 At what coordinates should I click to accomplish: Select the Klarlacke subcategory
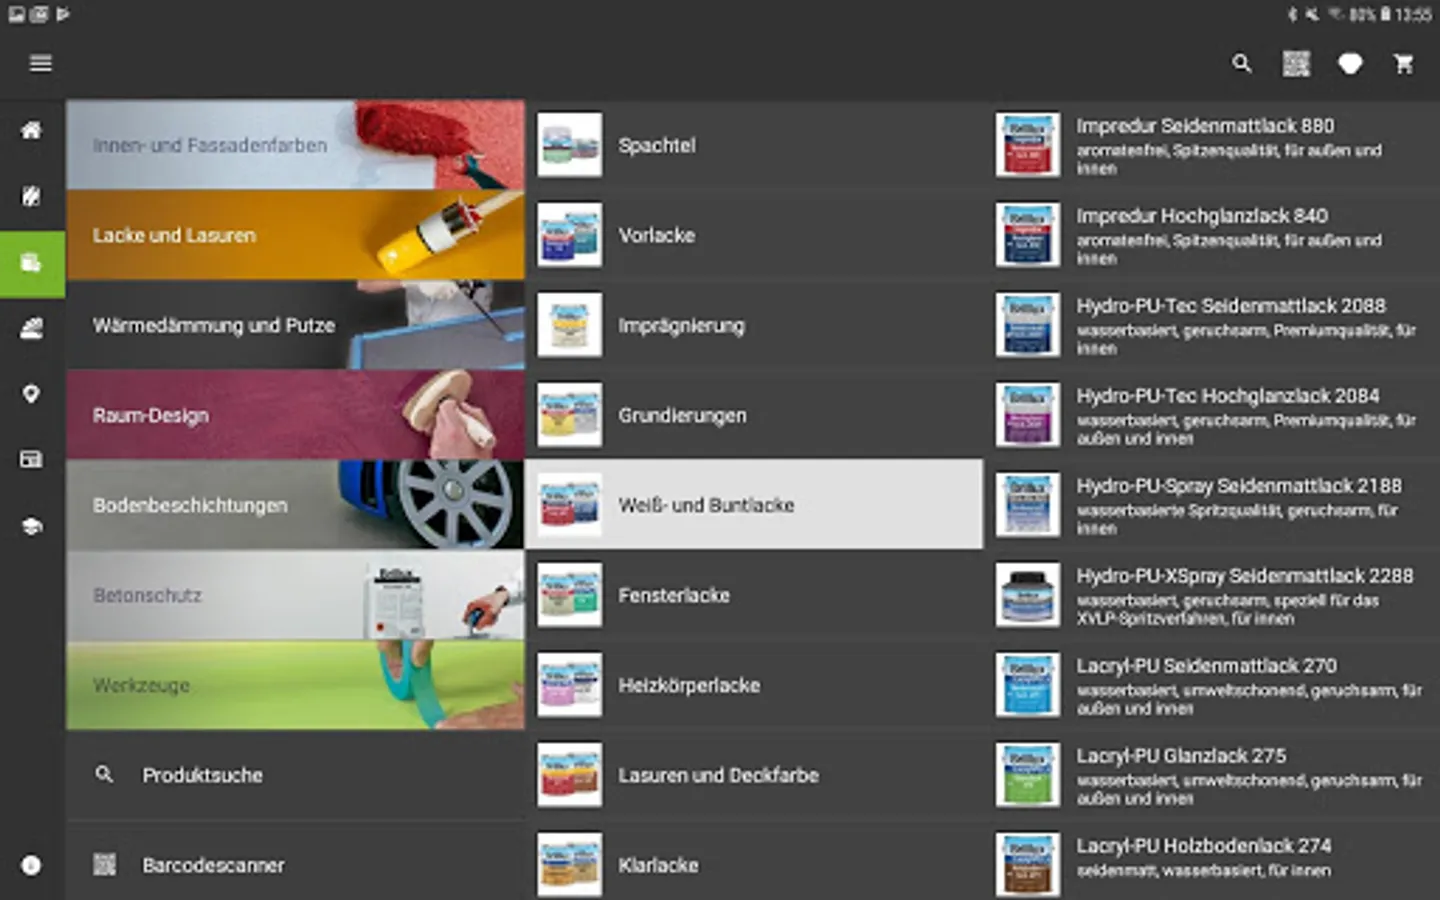click(754, 864)
